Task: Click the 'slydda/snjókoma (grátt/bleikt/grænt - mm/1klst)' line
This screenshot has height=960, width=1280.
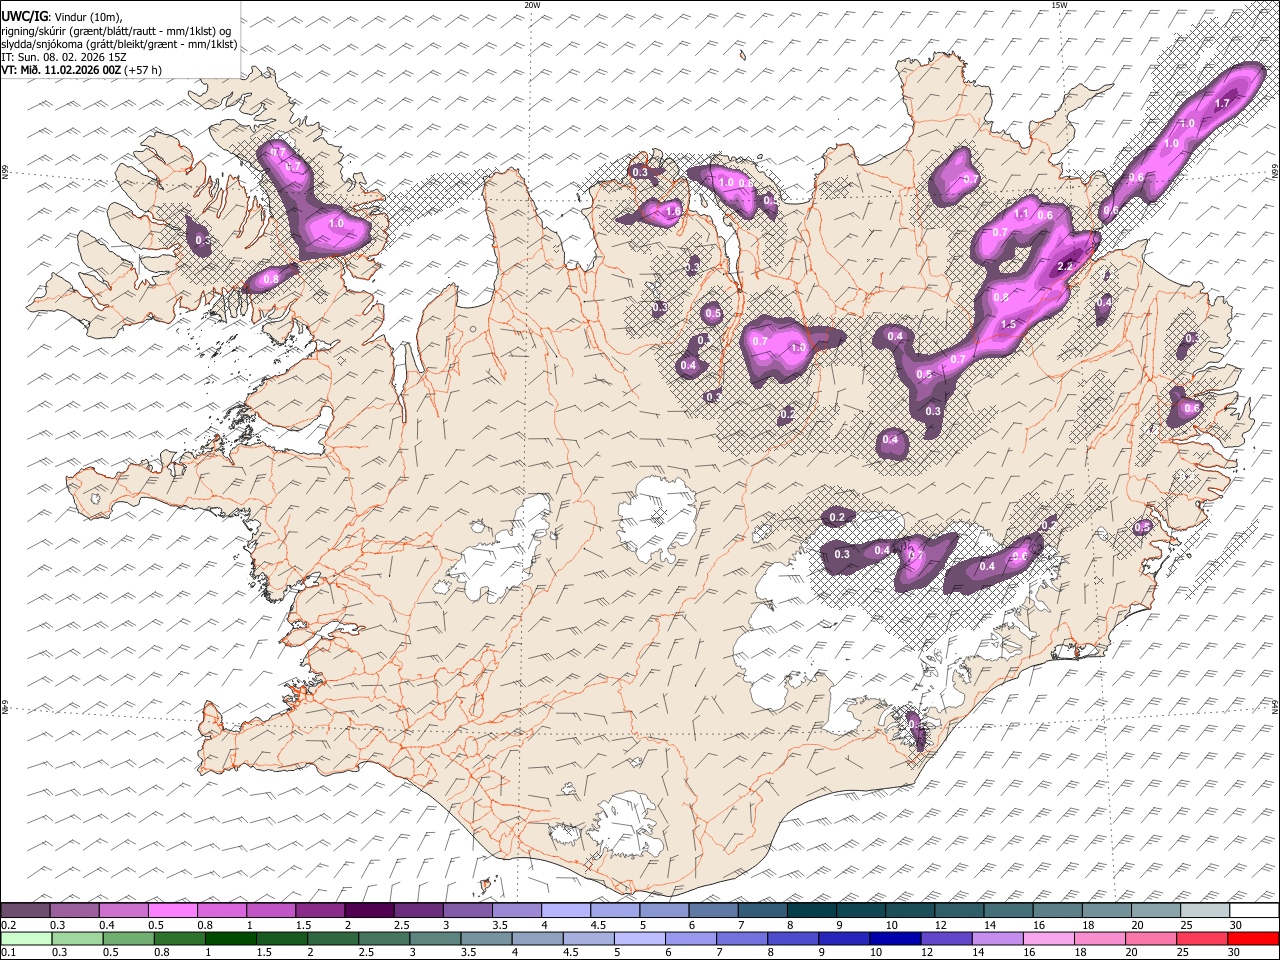Action: pyautogui.click(x=119, y=44)
